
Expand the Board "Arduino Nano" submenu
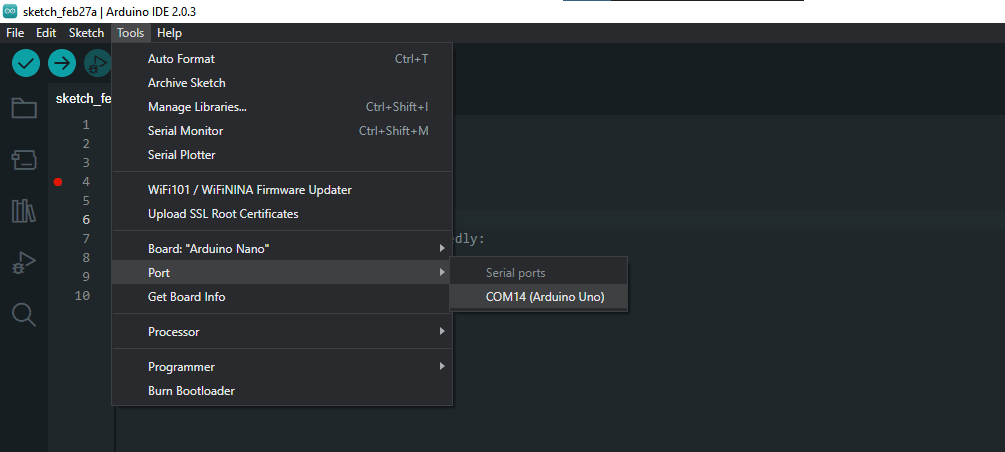point(282,248)
